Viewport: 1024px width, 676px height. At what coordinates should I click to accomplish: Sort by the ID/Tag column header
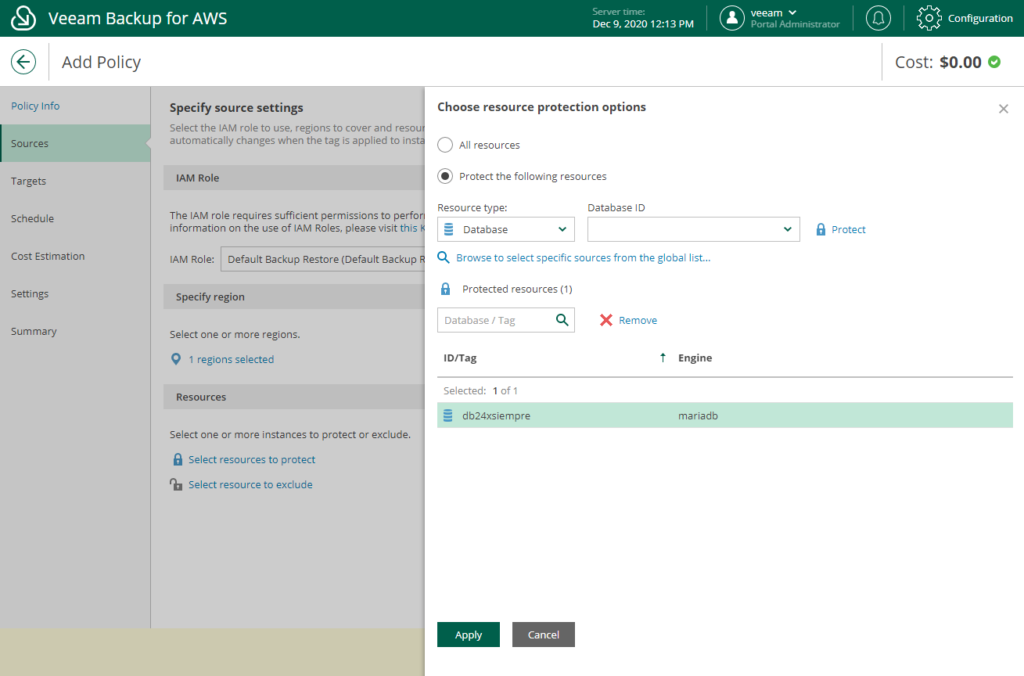(x=460, y=358)
